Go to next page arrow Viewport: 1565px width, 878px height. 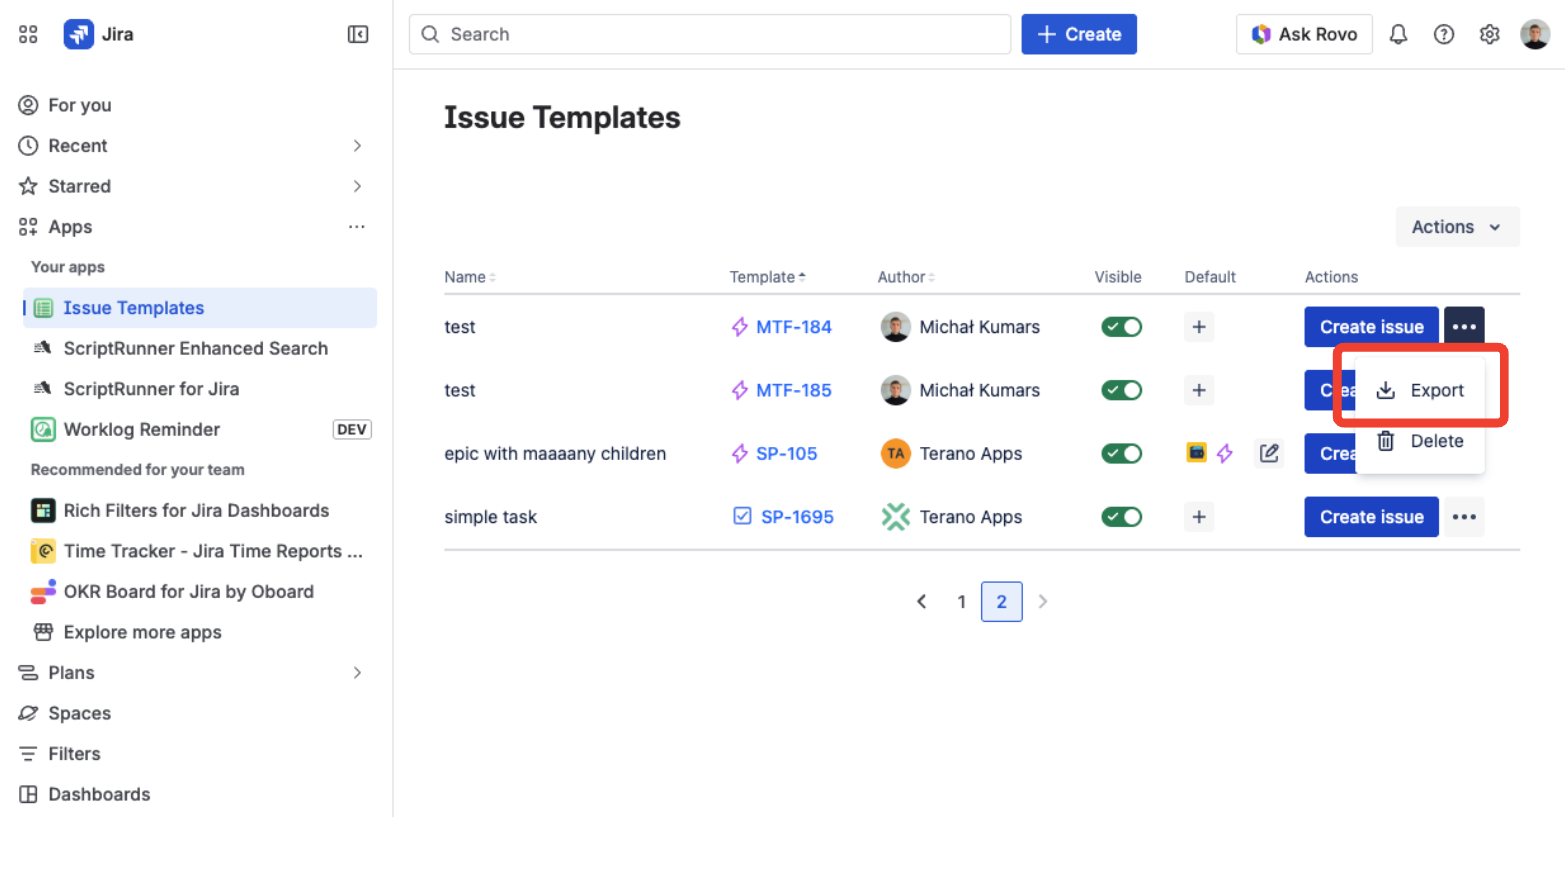click(x=1042, y=601)
